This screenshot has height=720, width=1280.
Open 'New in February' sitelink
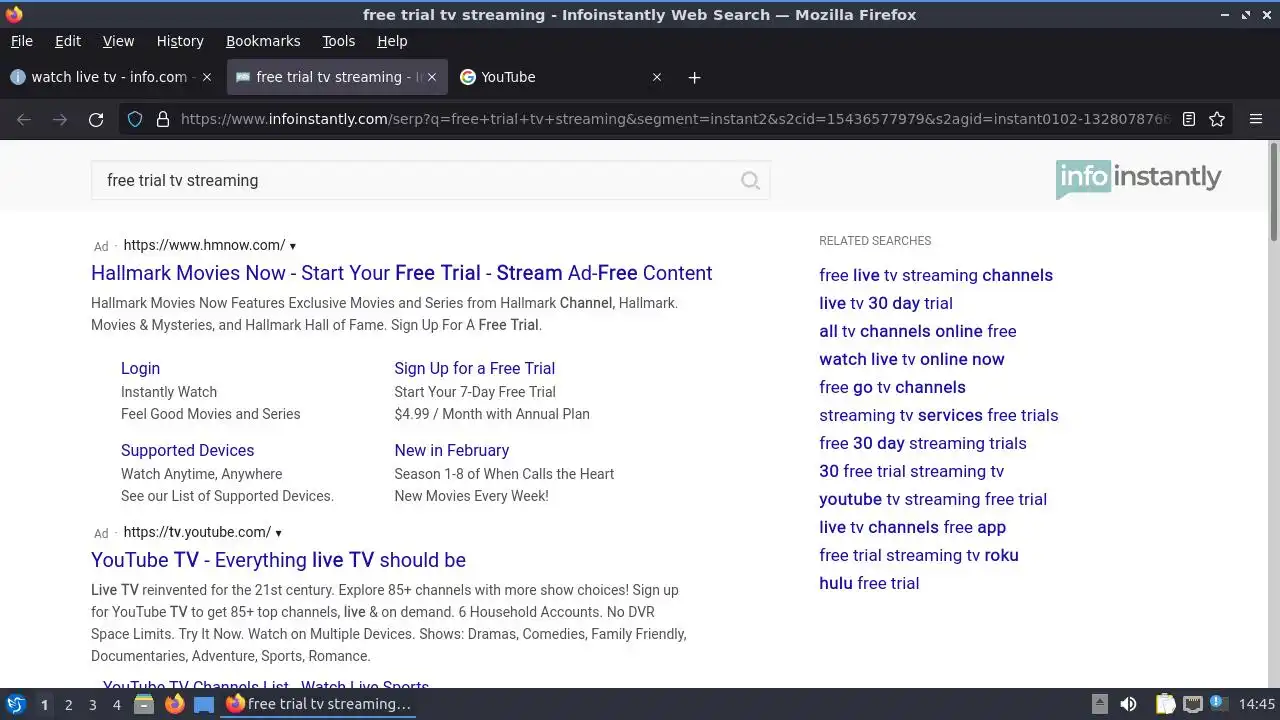[x=451, y=450]
